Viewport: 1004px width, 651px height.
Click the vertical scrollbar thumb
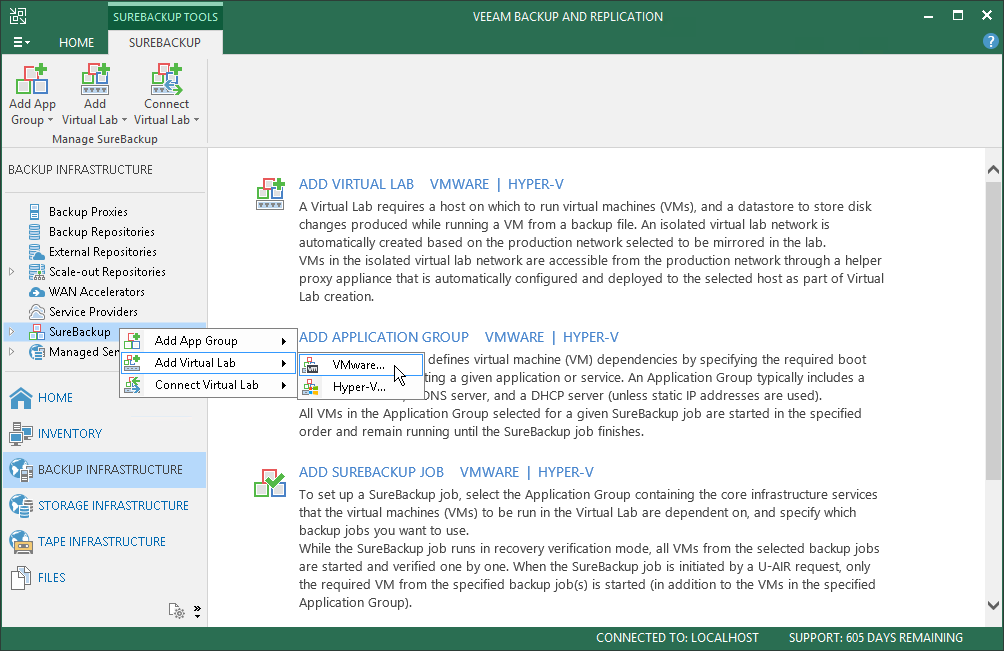tap(993, 330)
